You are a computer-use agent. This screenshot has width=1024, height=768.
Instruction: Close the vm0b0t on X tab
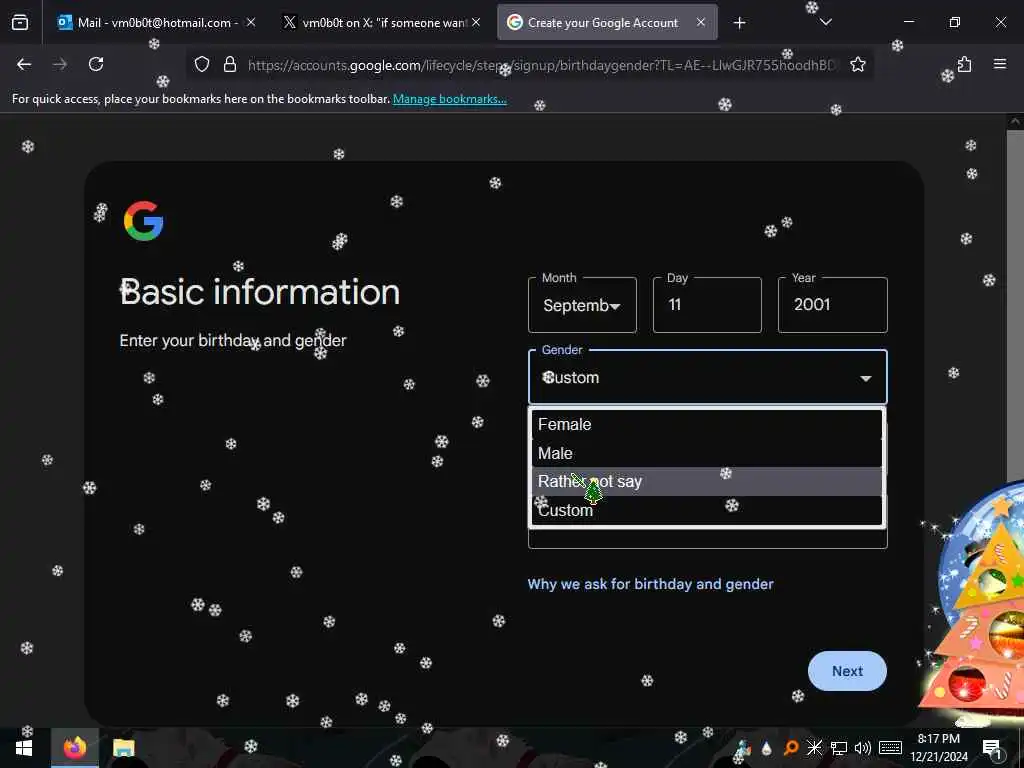coord(476,22)
